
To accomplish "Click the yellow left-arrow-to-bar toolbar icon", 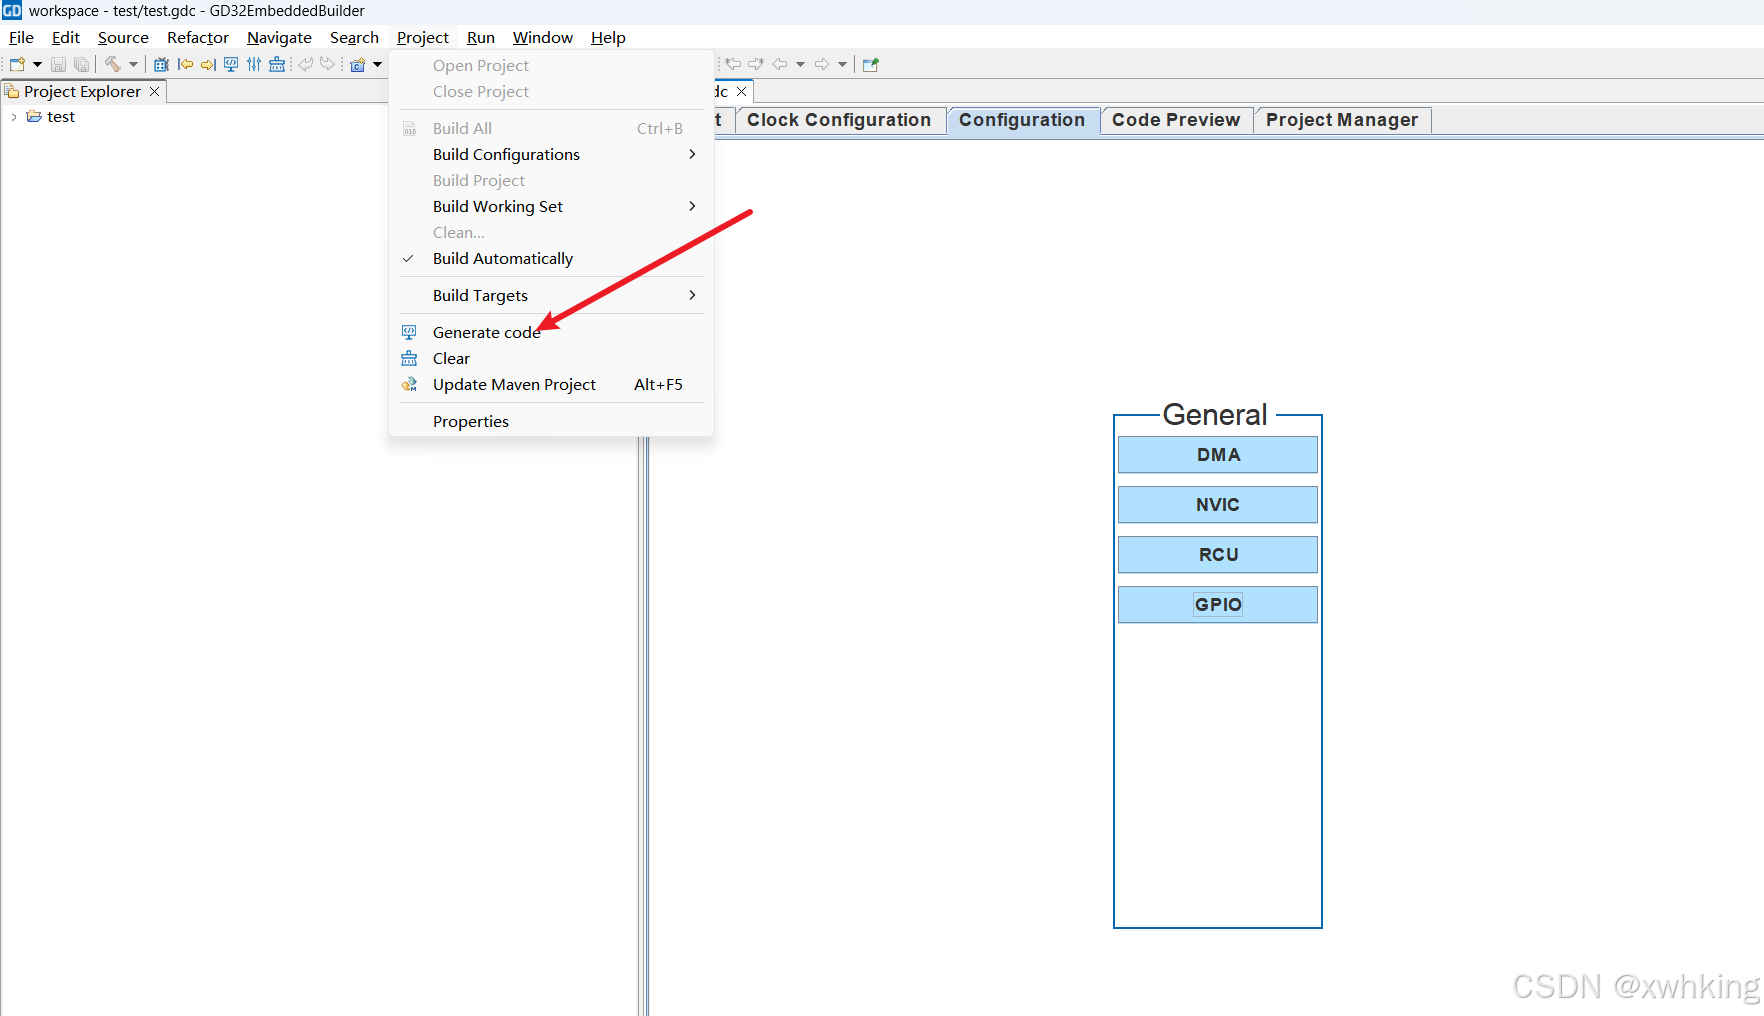I will 185,64.
